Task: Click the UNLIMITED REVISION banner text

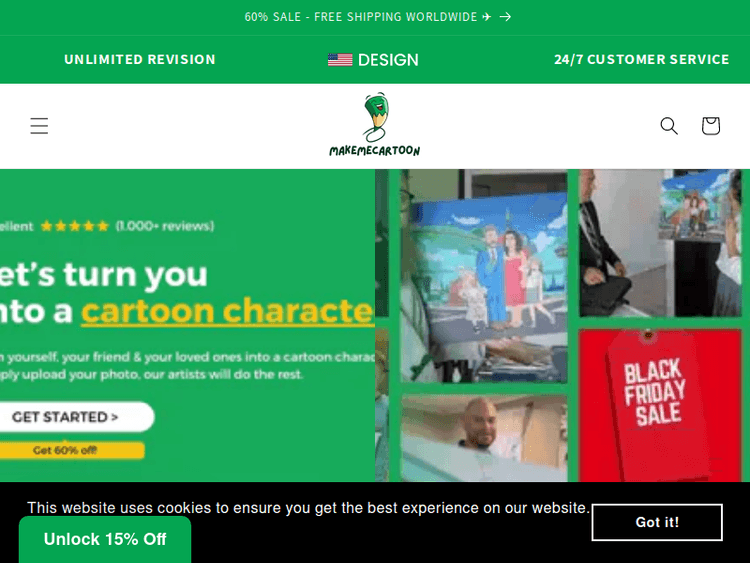Action: (x=140, y=59)
